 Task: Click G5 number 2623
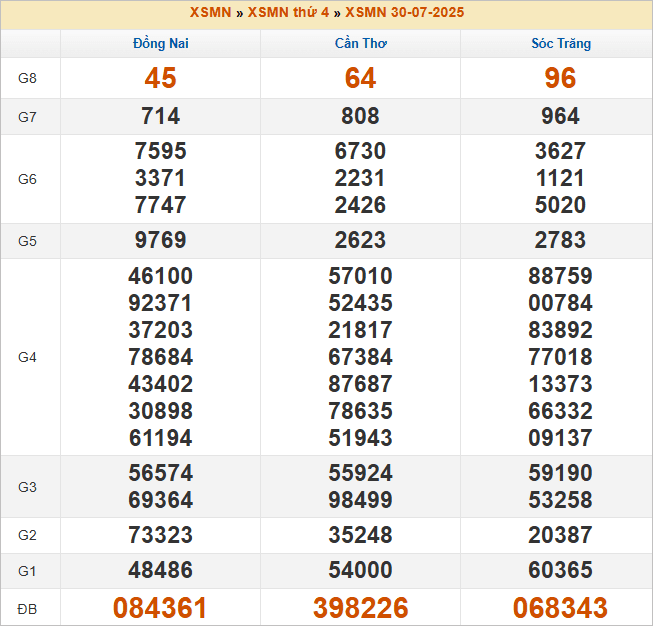(x=361, y=240)
